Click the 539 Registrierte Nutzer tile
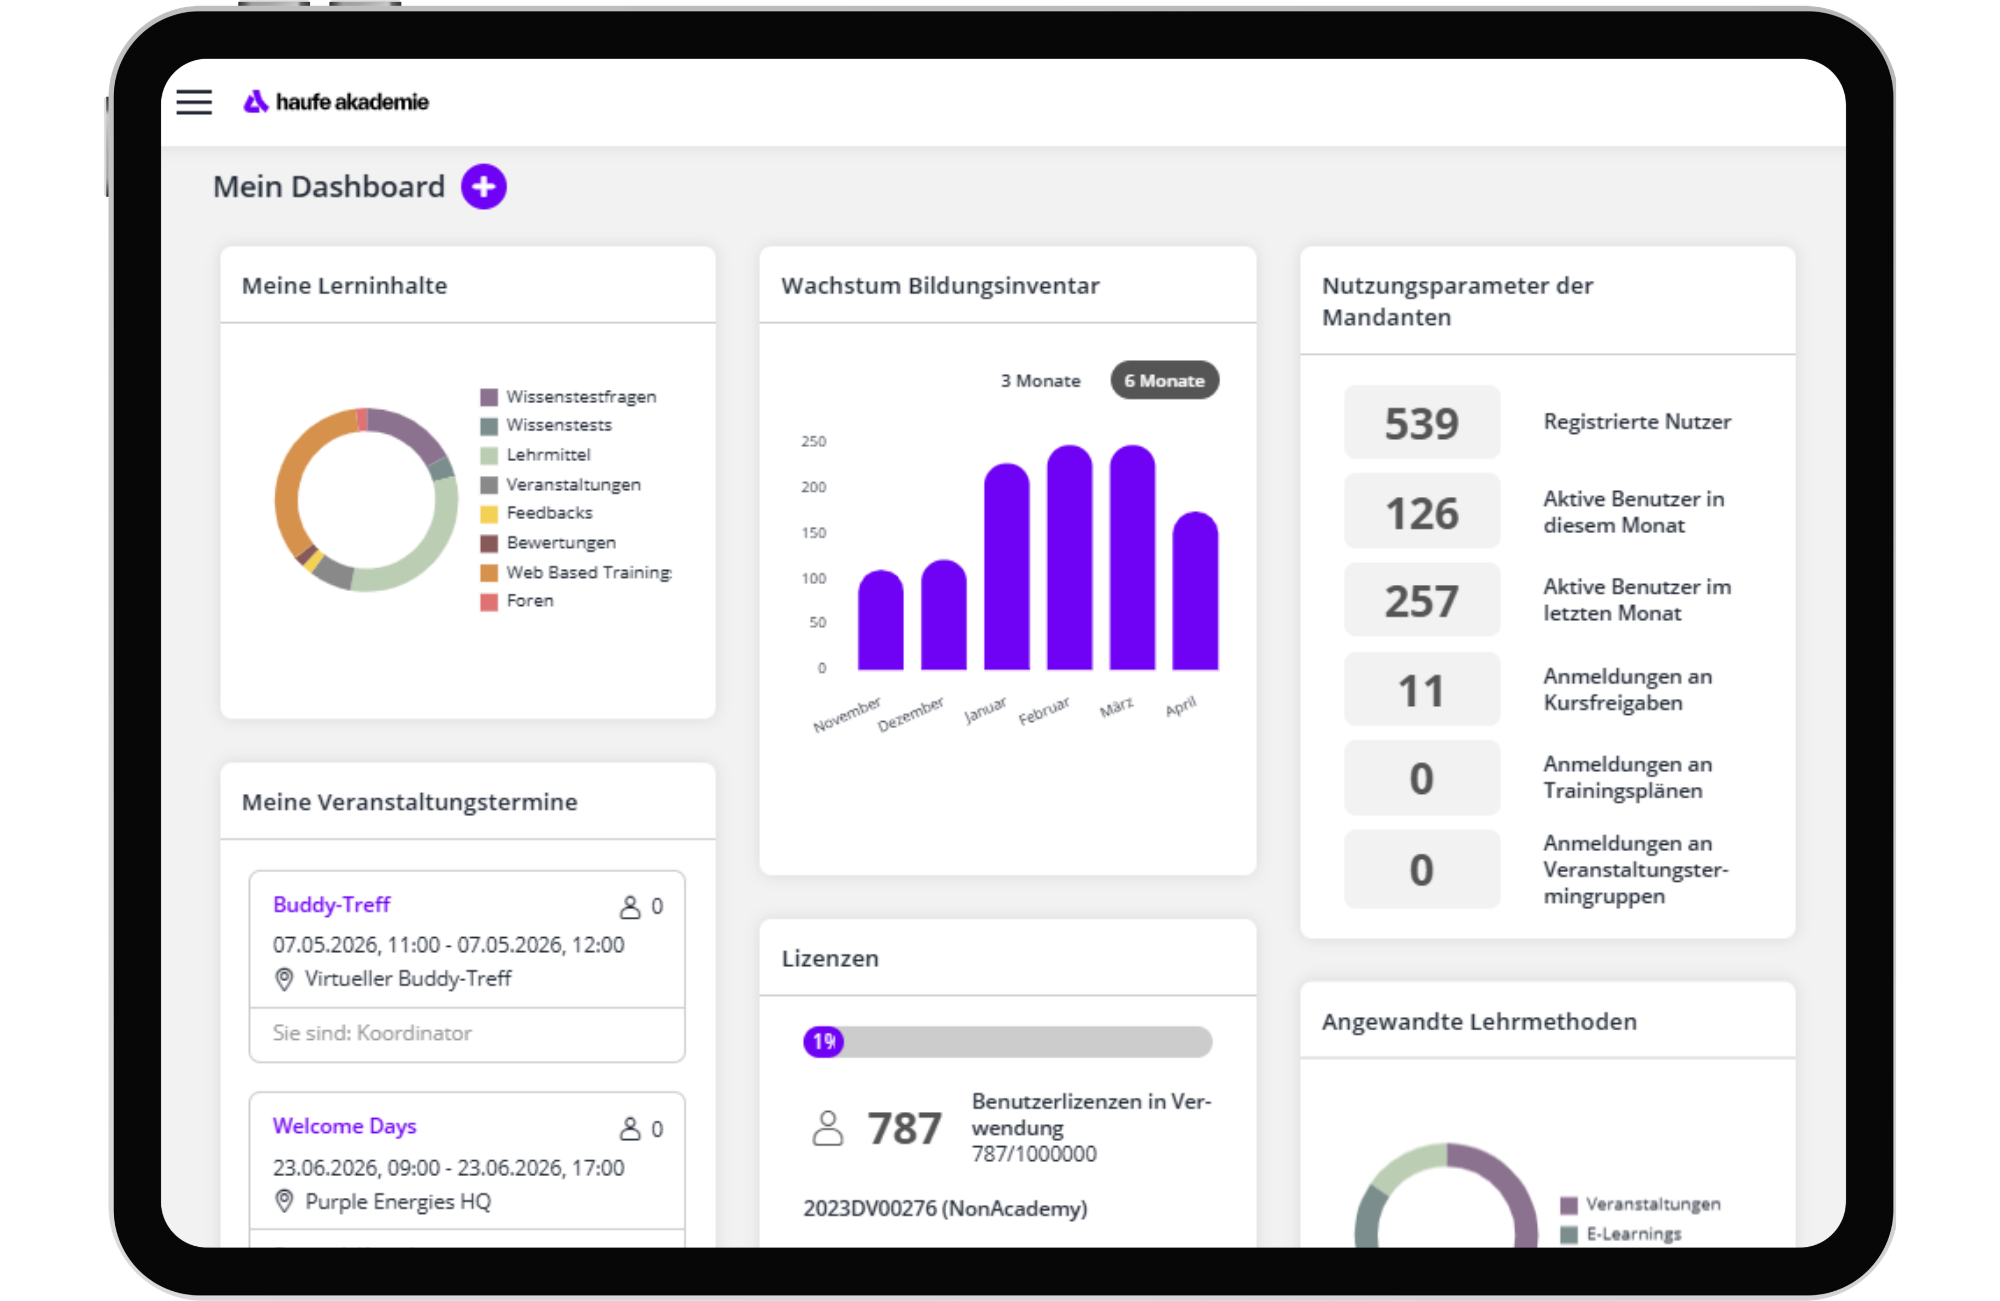Screen dimensions: 2000x1301 [x=1422, y=423]
